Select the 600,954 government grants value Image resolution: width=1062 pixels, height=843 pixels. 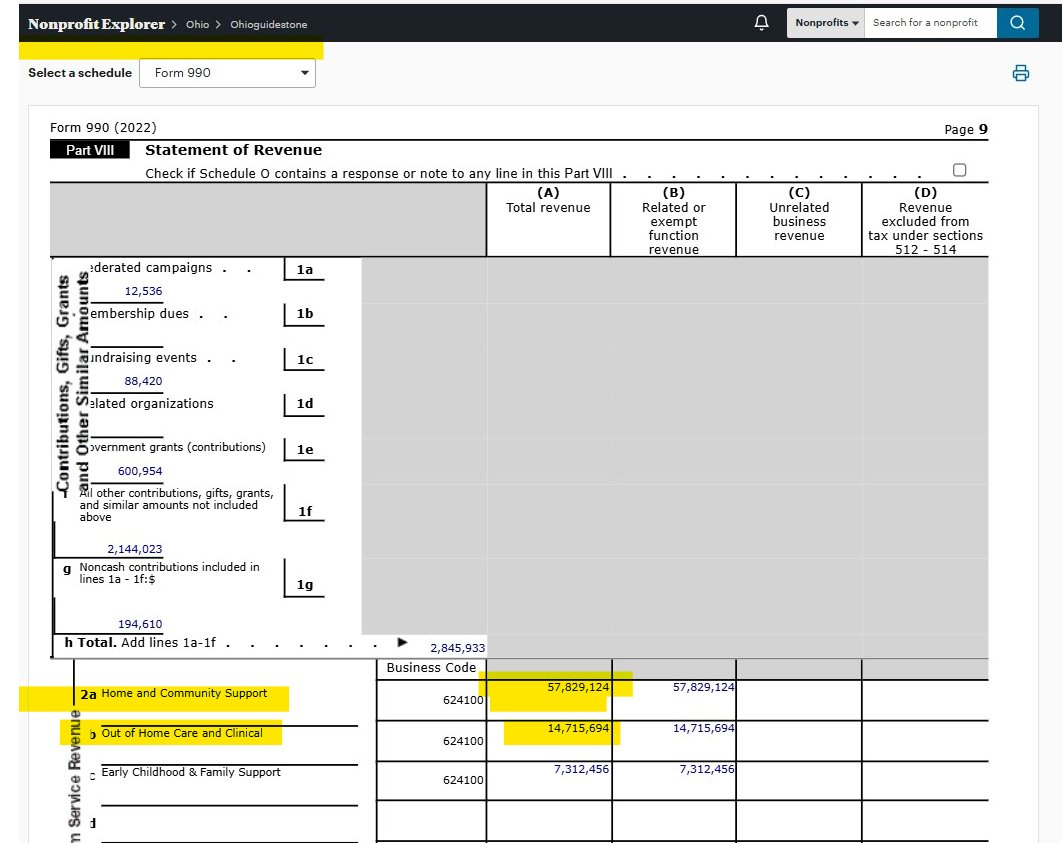pyautogui.click(x=140, y=471)
